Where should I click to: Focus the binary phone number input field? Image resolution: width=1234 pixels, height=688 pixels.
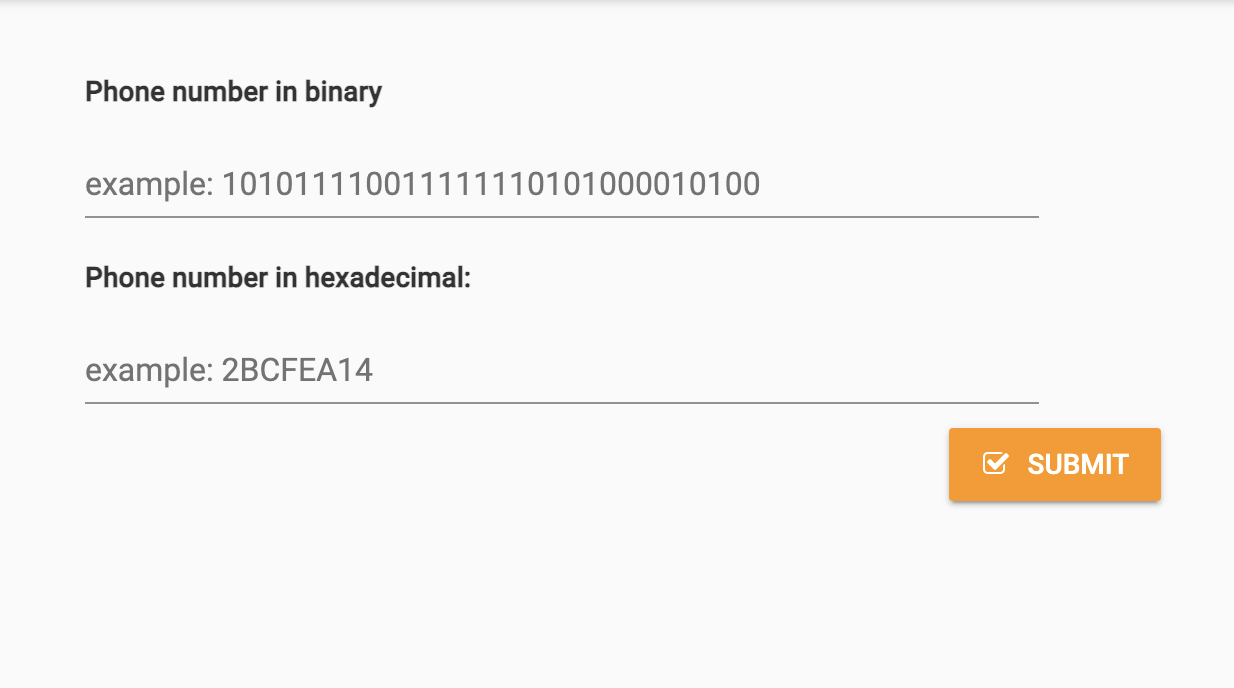tap(561, 185)
